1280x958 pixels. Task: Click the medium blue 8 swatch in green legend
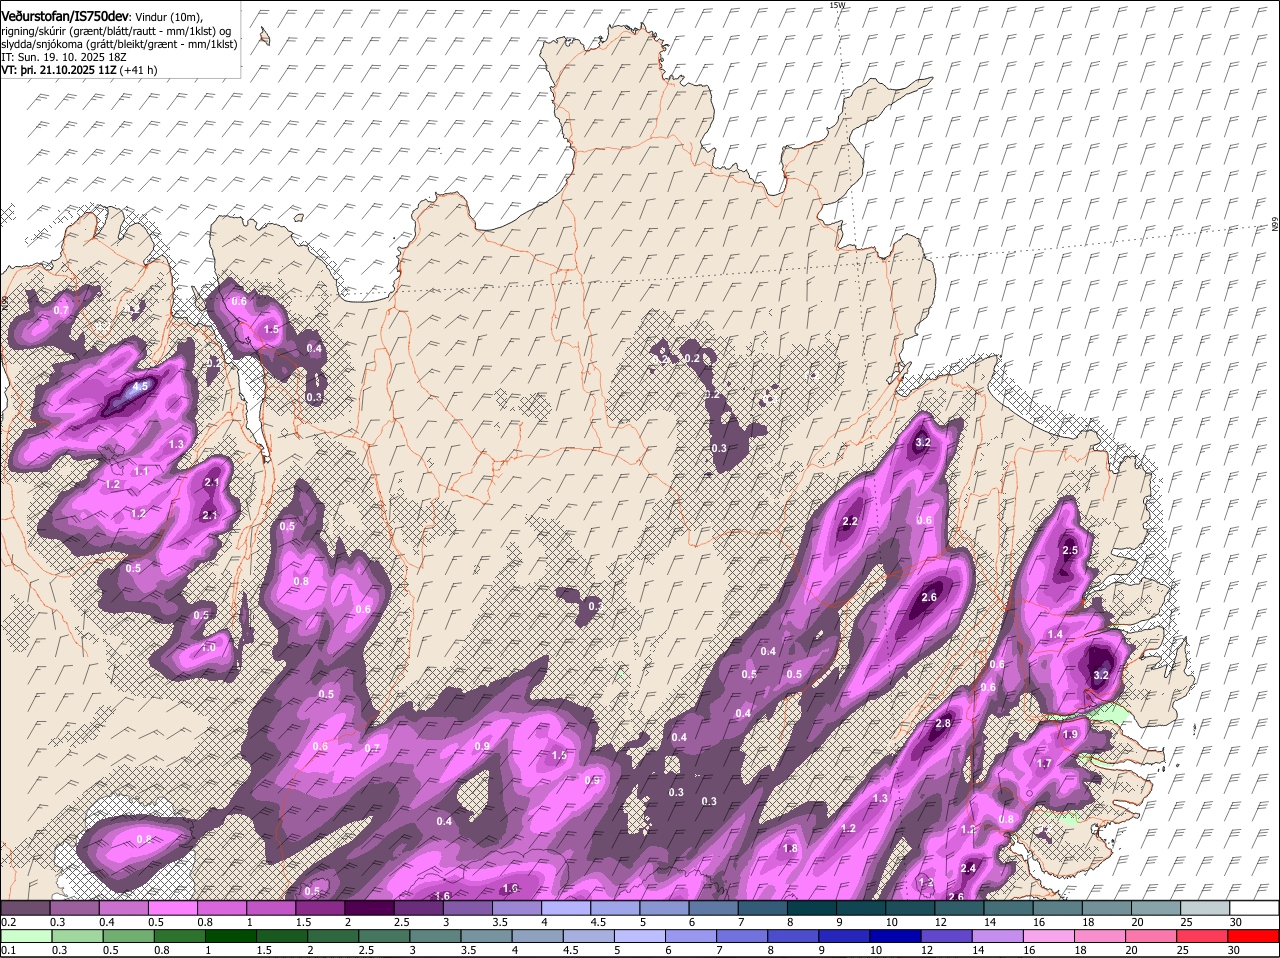coord(794,936)
